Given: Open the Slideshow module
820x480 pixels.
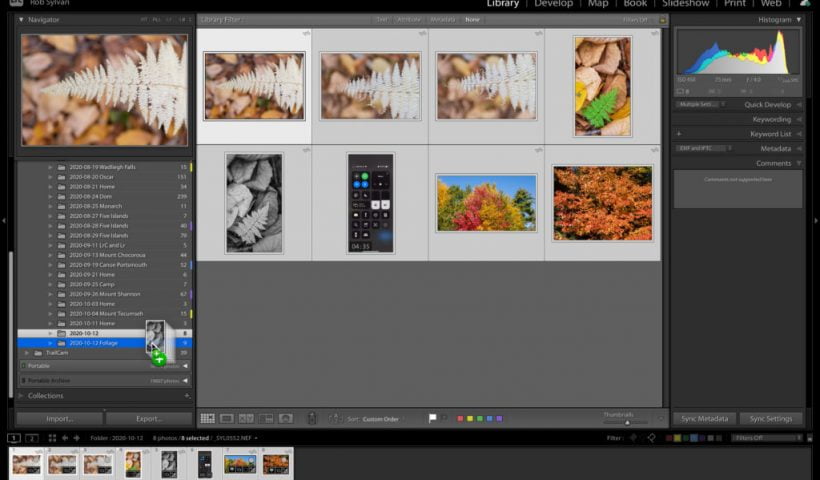Looking at the screenshot, I should pyautogui.click(x=686, y=5).
